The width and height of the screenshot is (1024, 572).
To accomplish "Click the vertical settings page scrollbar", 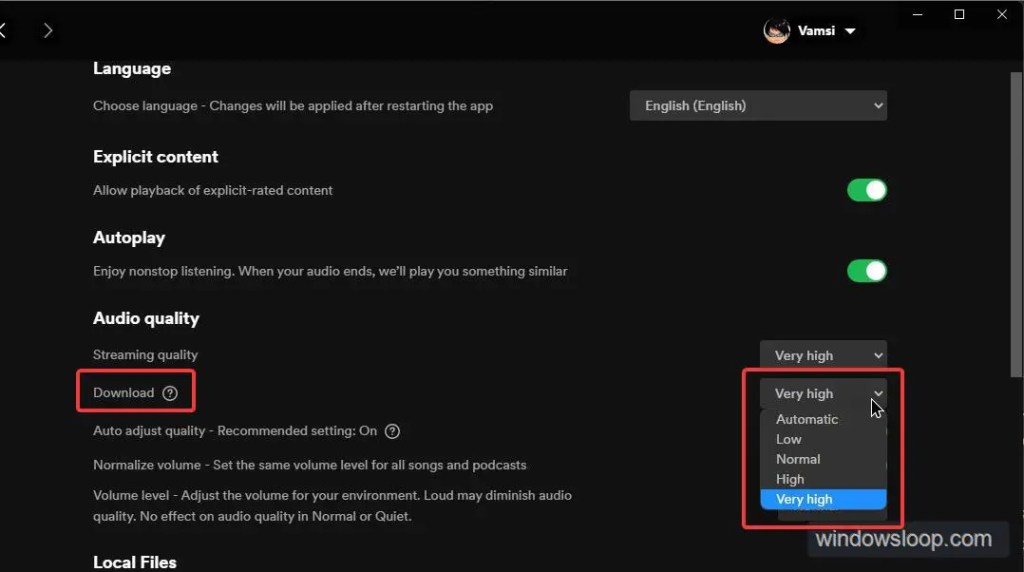I will pyautogui.click(x=1016, y=224).
